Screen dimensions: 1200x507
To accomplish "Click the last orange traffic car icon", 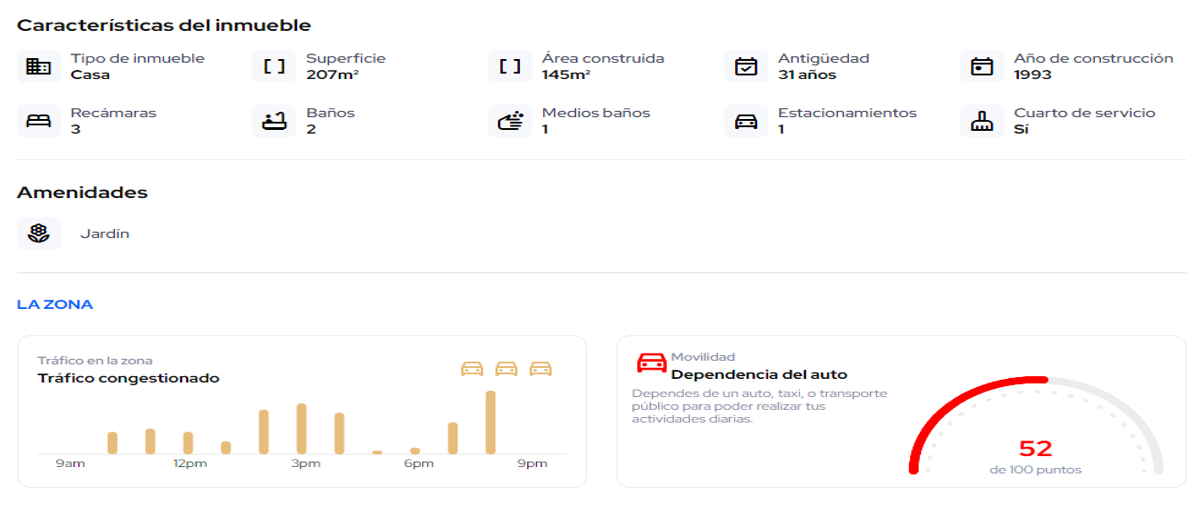I will click(x=541, y=369).
